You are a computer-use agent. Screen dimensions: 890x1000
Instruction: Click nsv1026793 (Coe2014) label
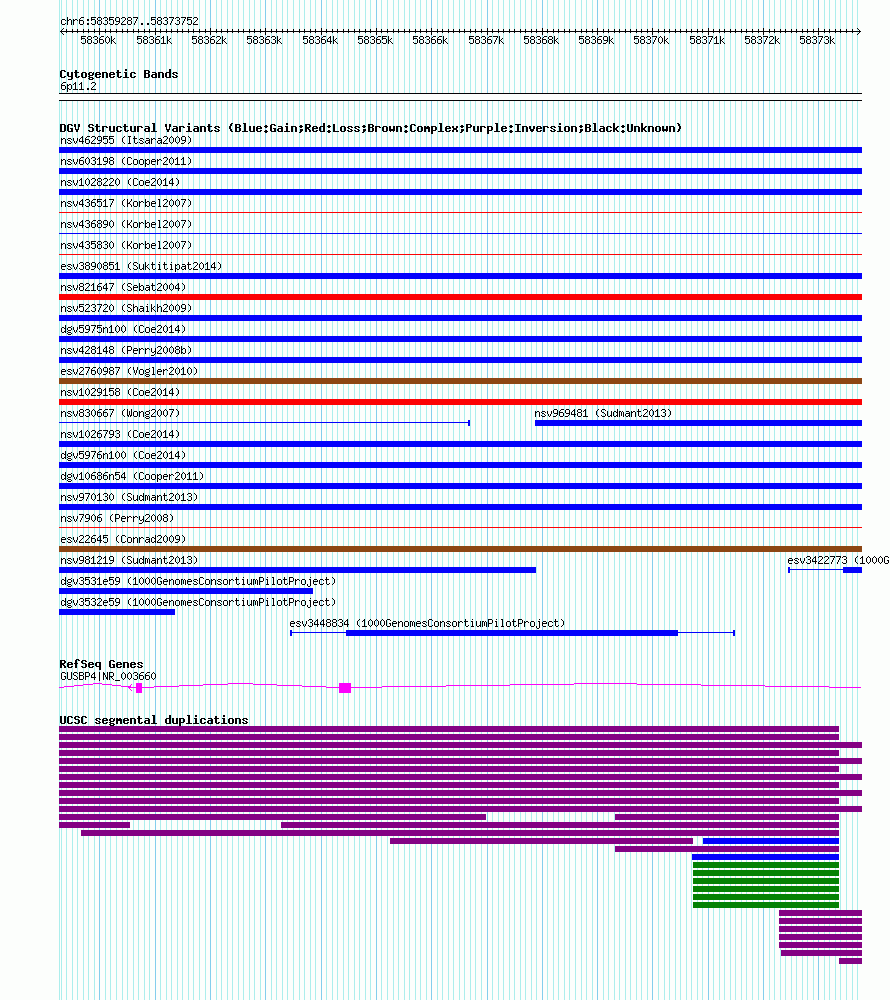pos(120,435)
